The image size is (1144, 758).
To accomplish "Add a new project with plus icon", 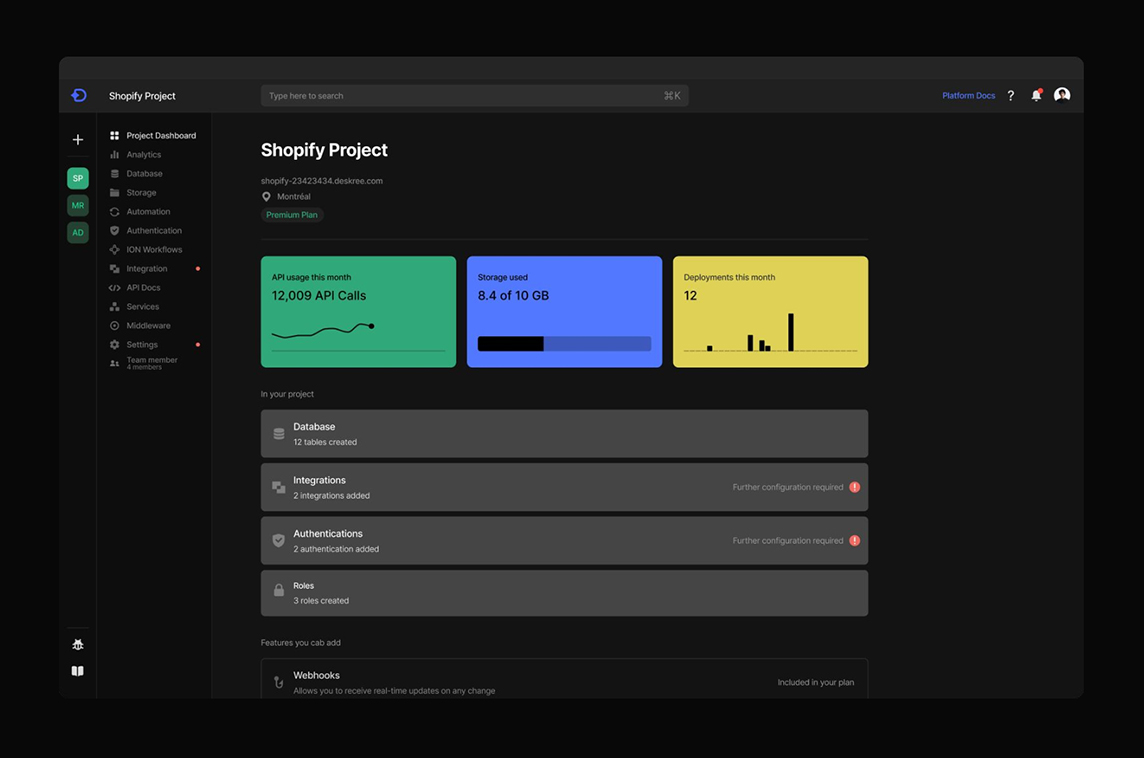I will (x=78, y=139).
